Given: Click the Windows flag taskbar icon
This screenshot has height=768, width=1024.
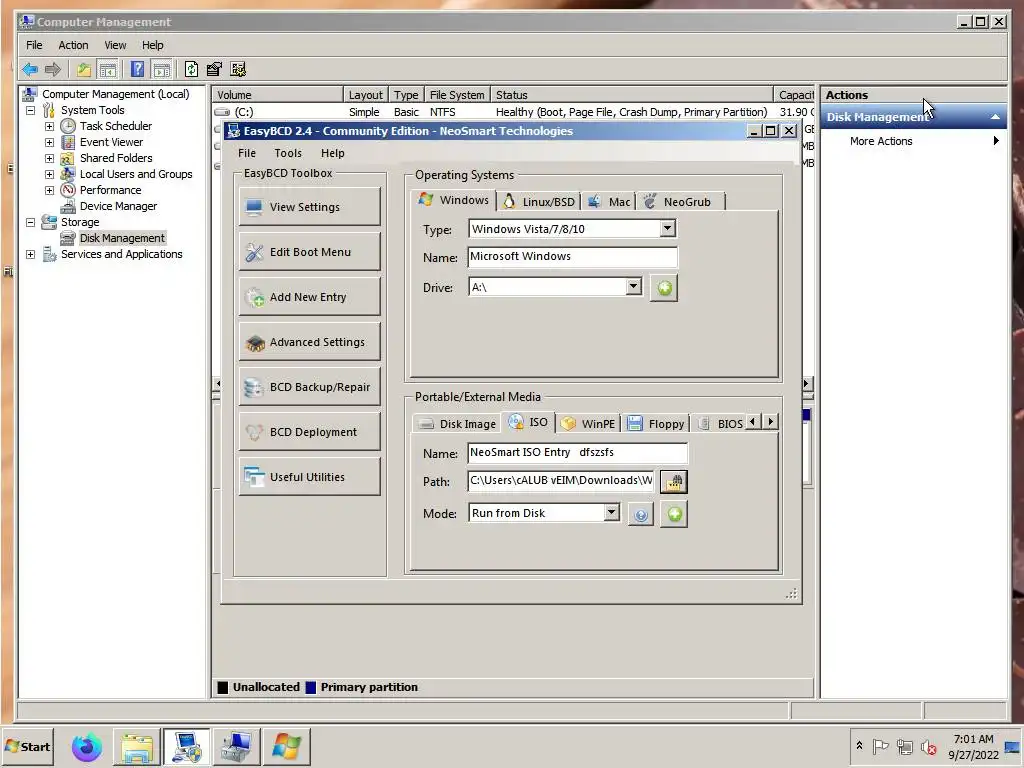Looking at the screenshot, I should [286, 747].
